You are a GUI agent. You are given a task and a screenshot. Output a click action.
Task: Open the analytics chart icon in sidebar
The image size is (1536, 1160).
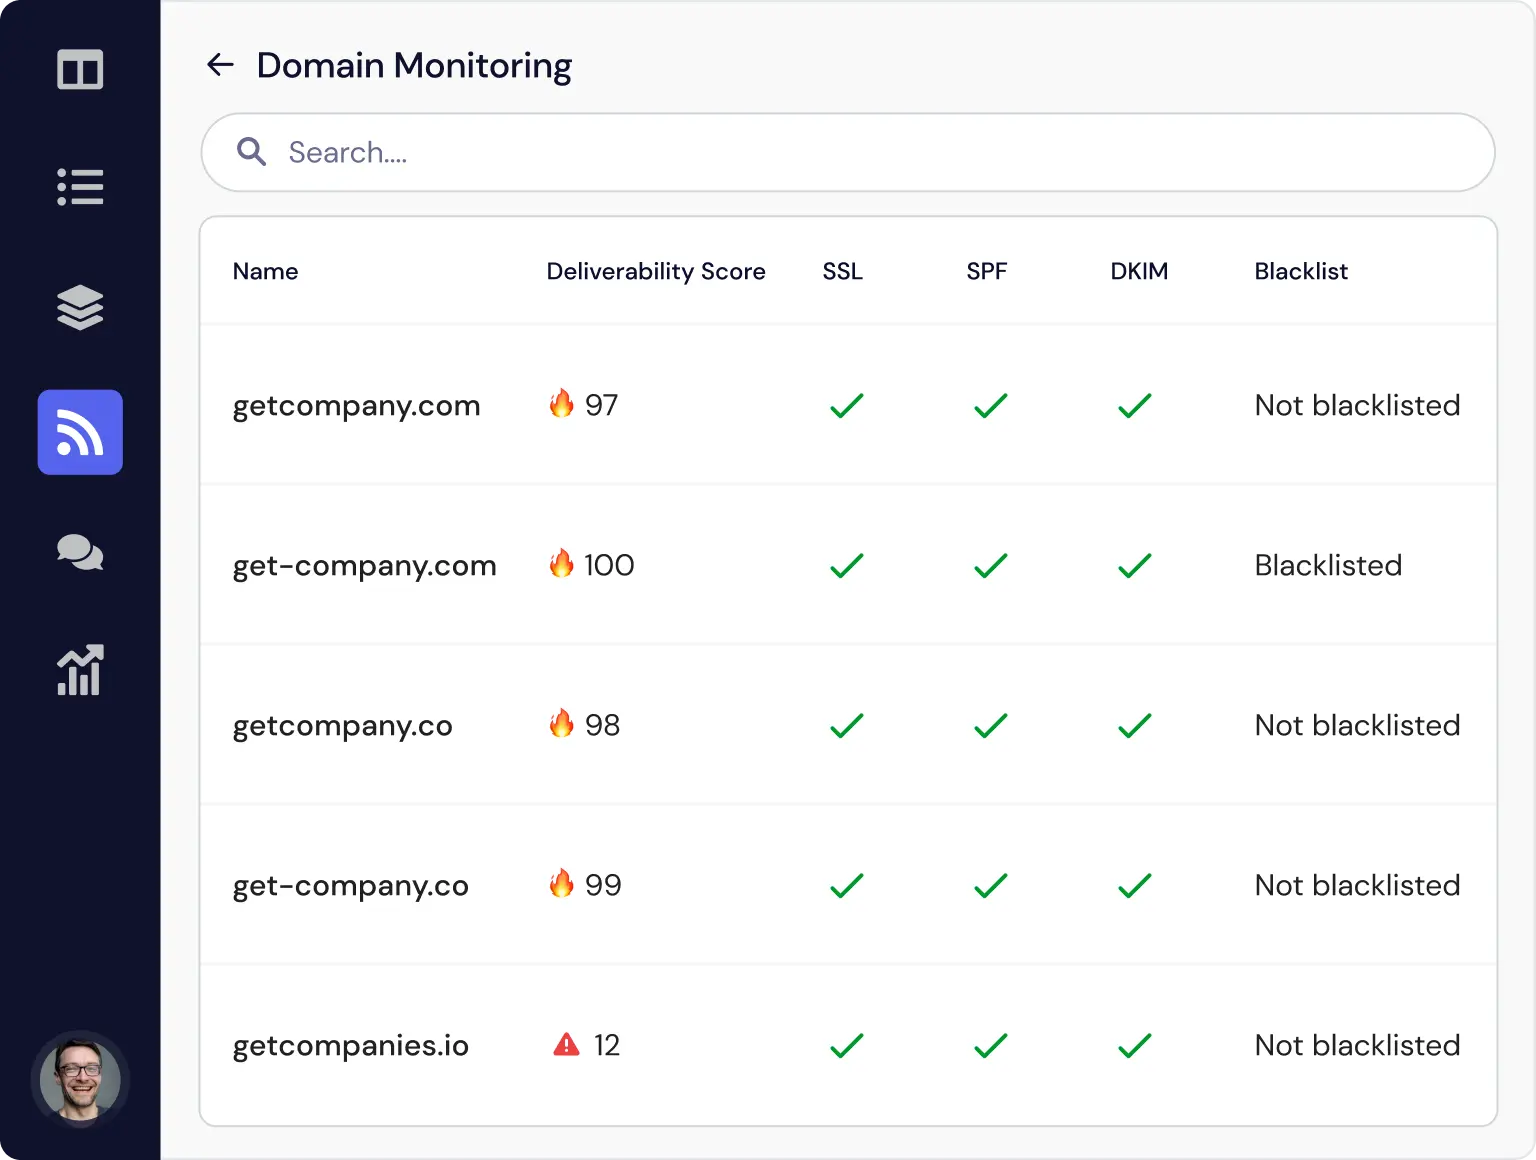point(80,670)
